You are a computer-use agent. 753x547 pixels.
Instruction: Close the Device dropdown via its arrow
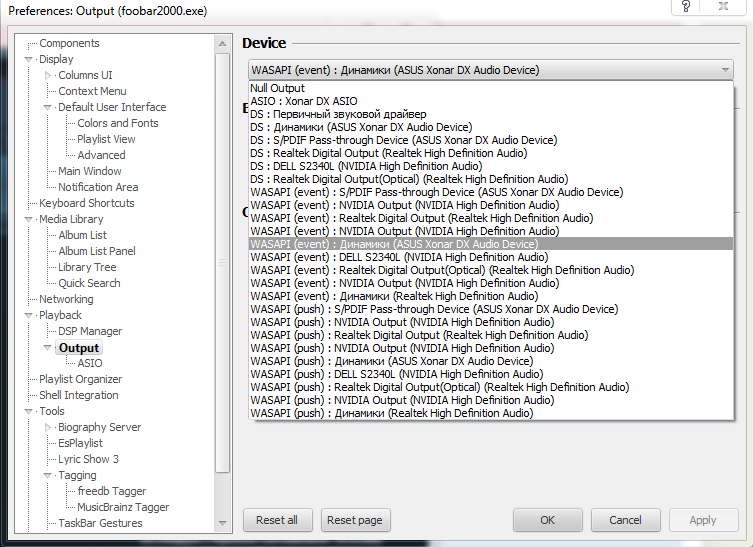tap(724, 70)
